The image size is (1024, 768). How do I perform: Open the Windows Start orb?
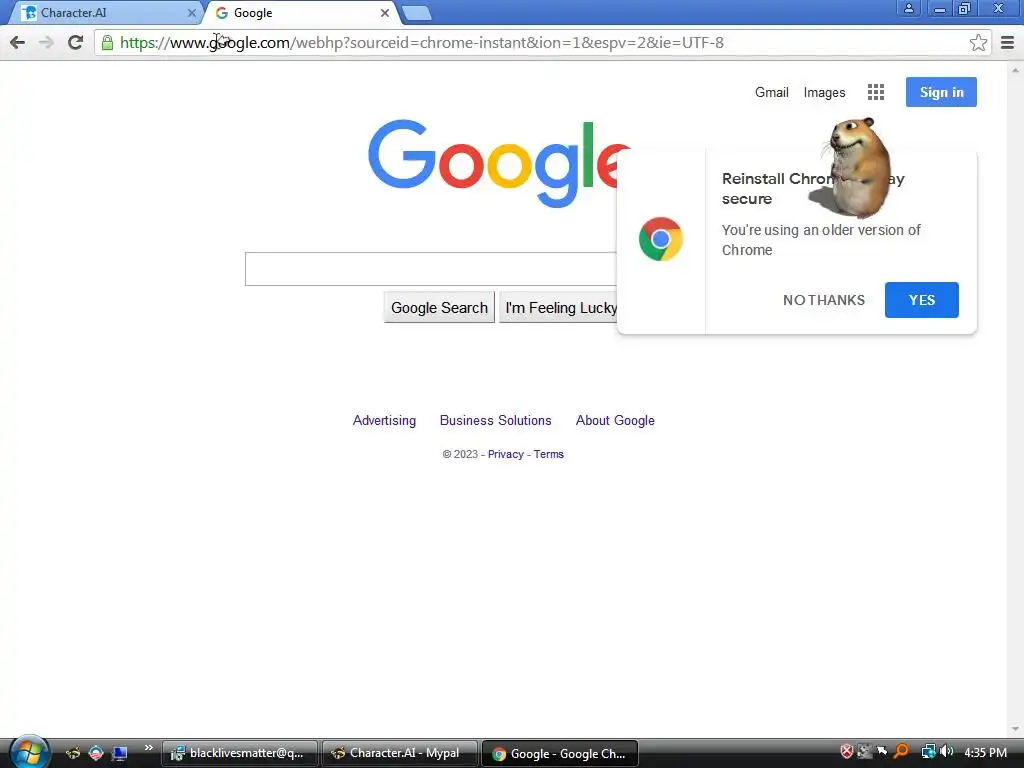(28, 753)
